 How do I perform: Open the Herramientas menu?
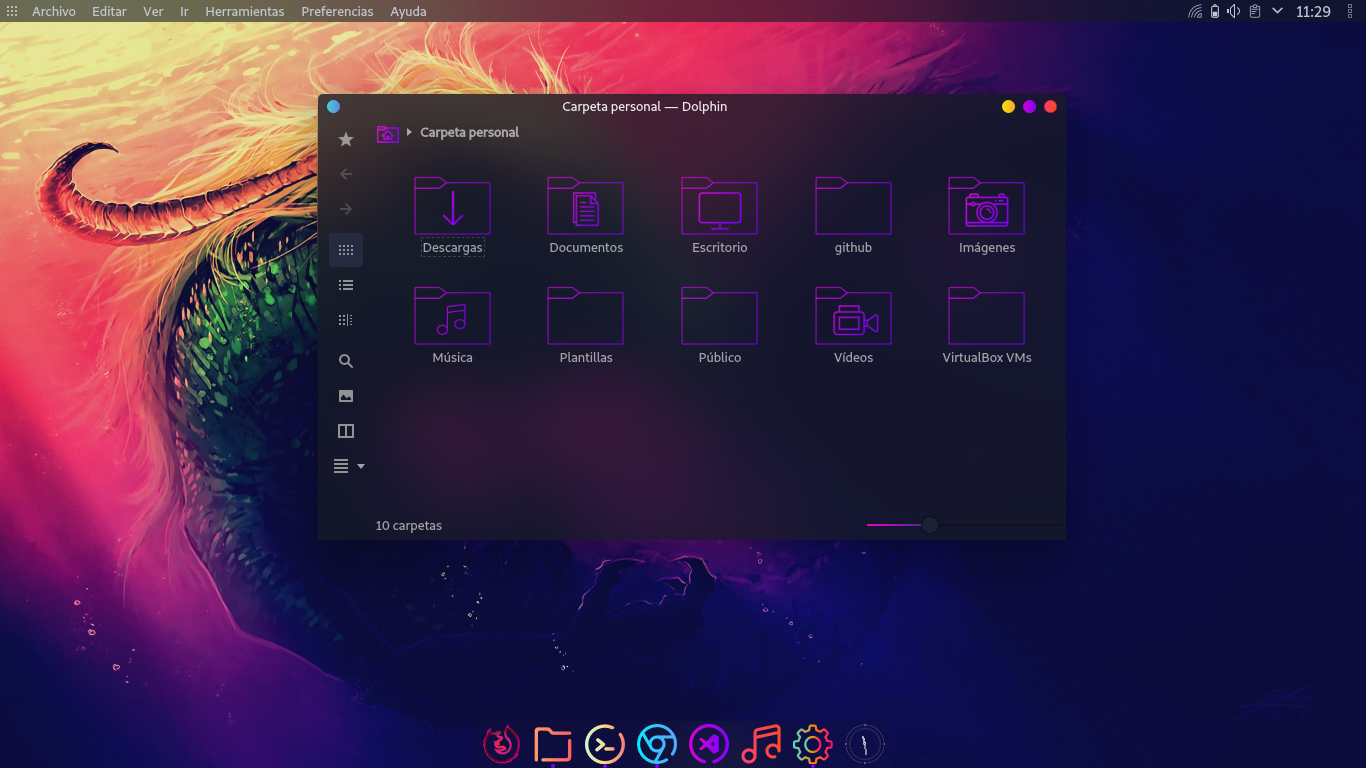[245, 11]
